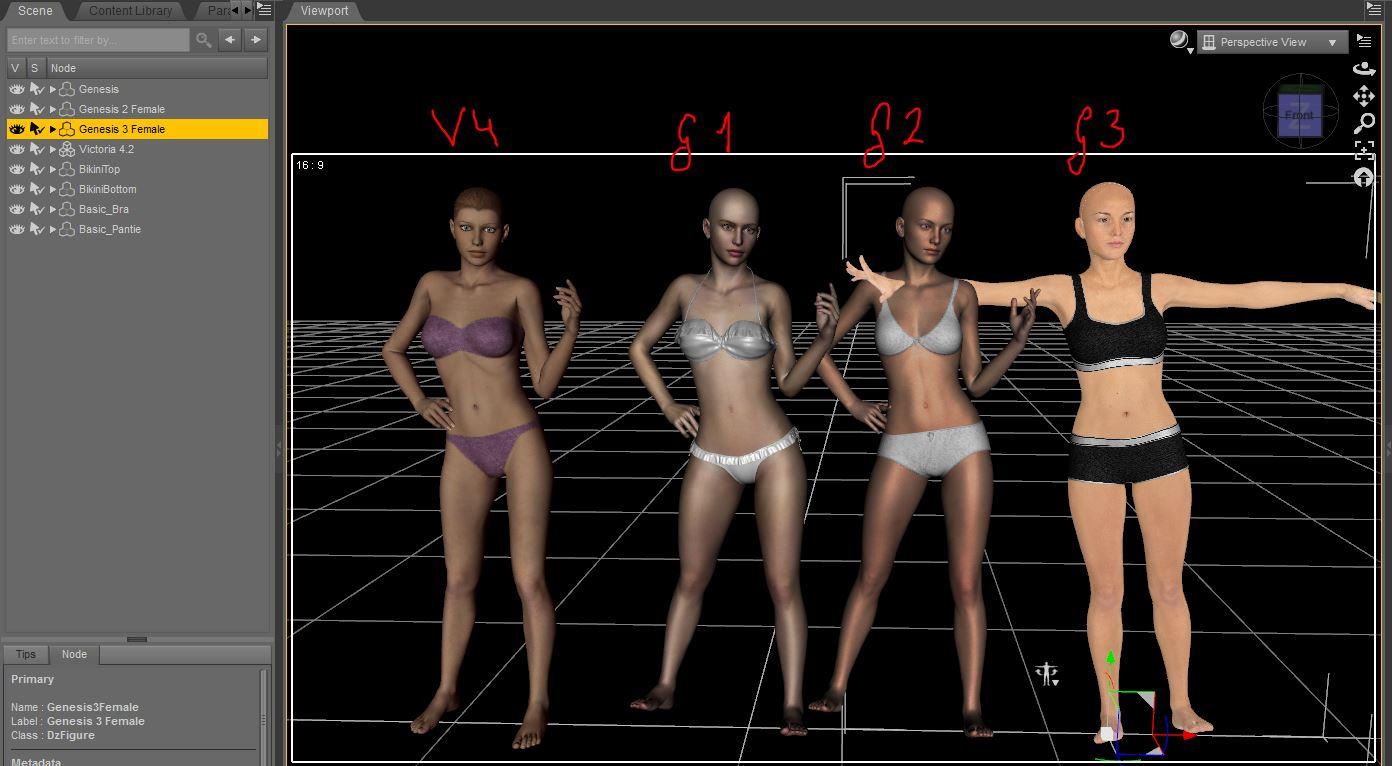Toggle selectability arrow for Basic_Bra

(x=36, y=209)
